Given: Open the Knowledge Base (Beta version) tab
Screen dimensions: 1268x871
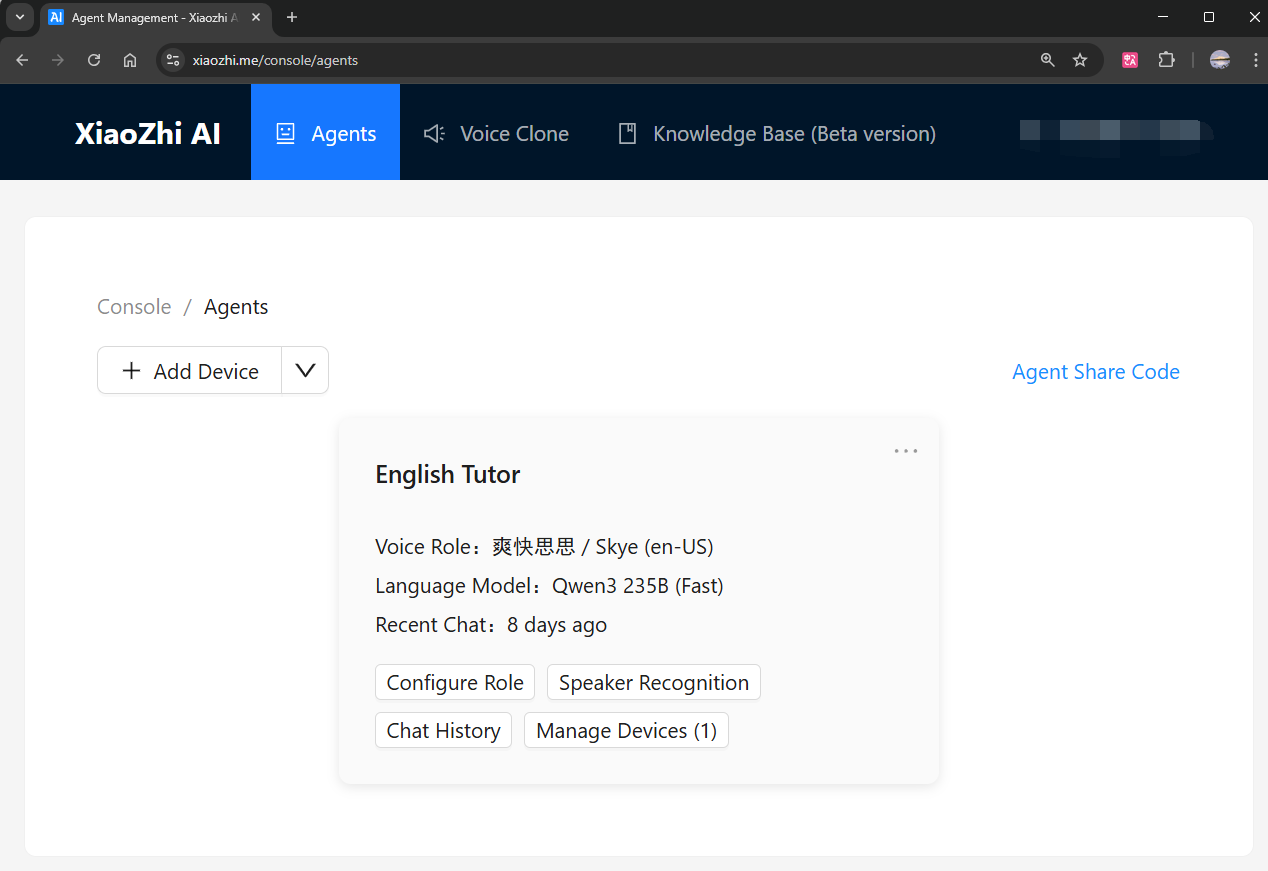Looking at the screenshot, I should pos(777,134).
